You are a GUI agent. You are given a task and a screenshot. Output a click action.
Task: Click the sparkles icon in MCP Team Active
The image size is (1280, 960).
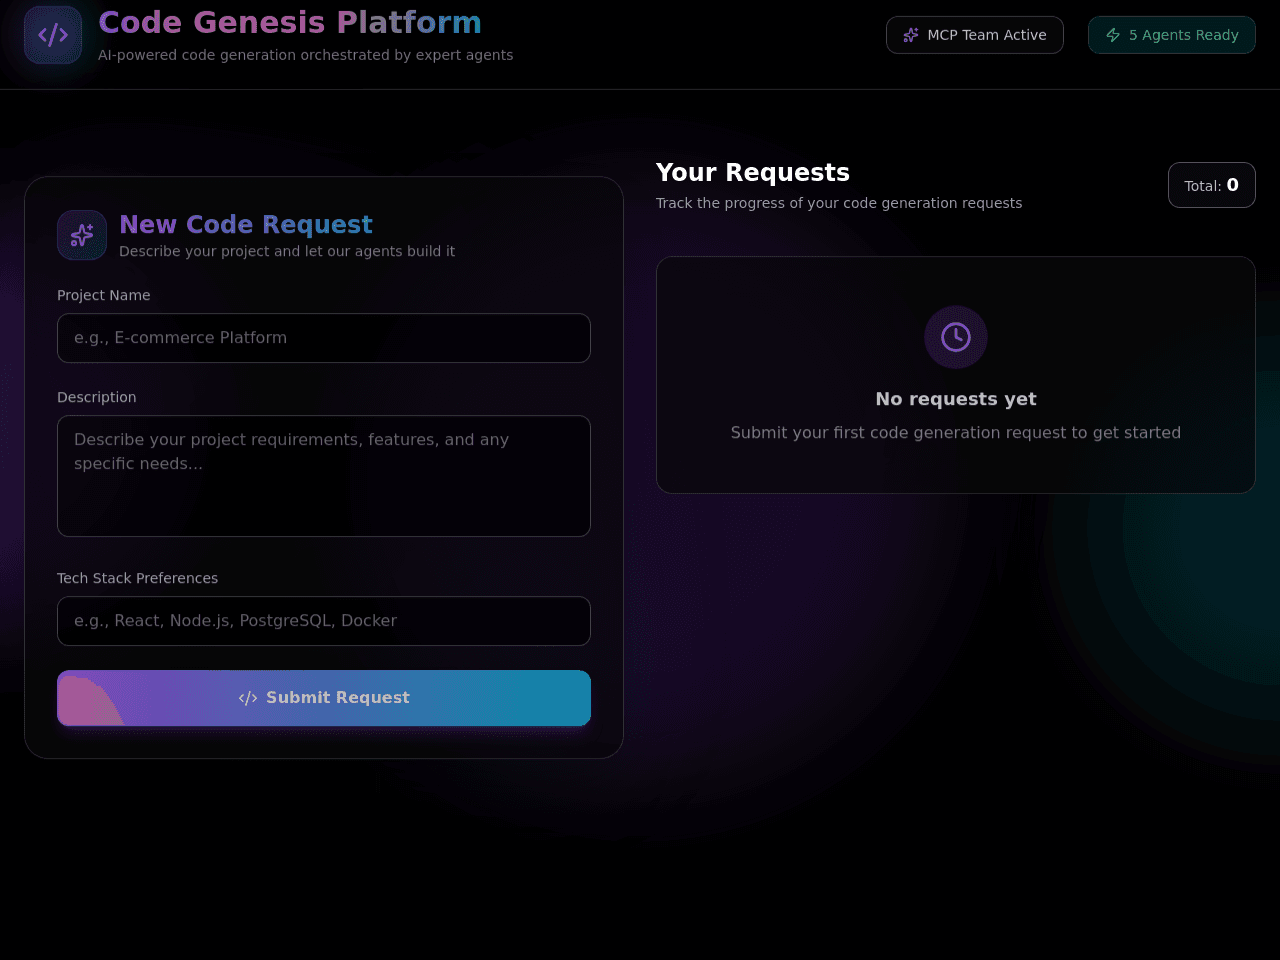[911, 35]
